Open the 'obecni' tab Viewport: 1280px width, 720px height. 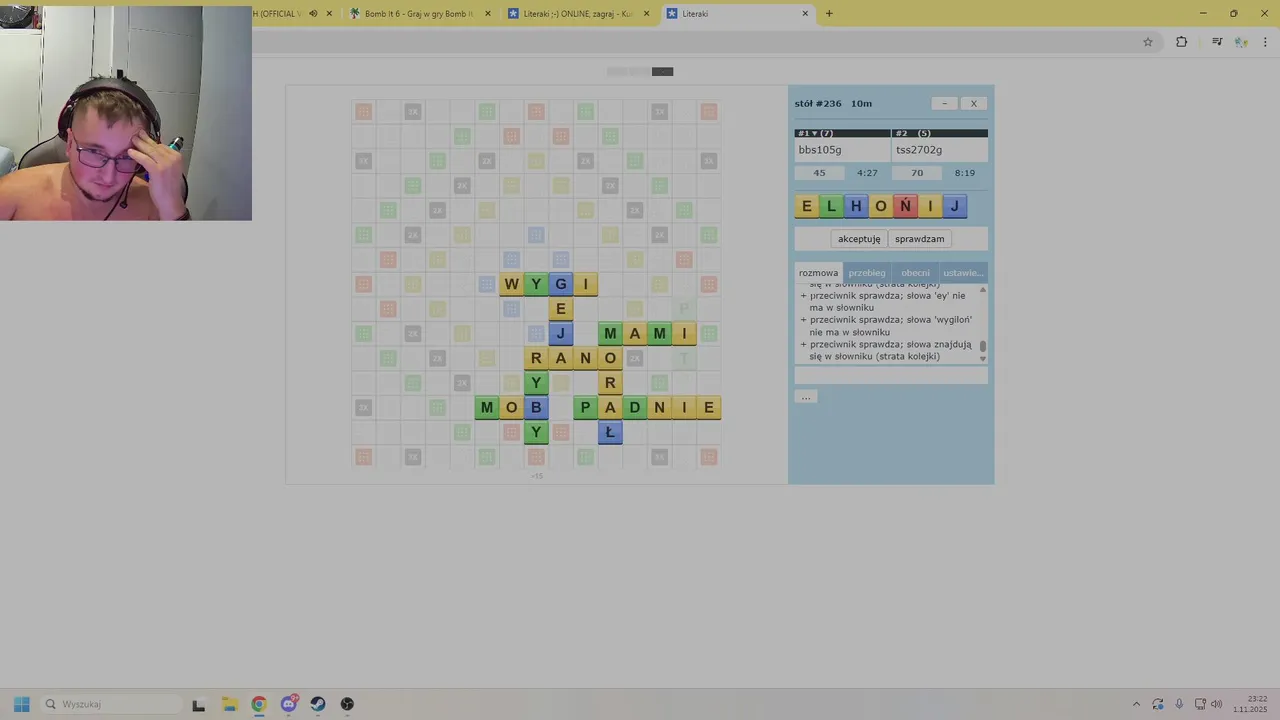[x=915, y=272]
